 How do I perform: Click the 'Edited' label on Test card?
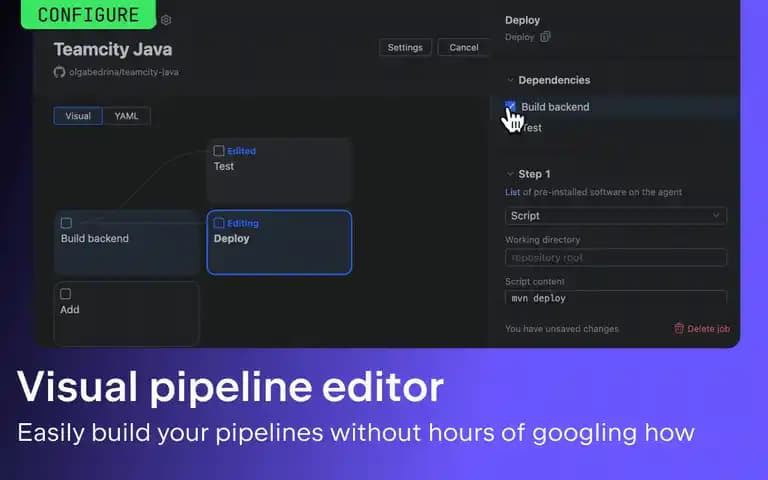[241, 151]
